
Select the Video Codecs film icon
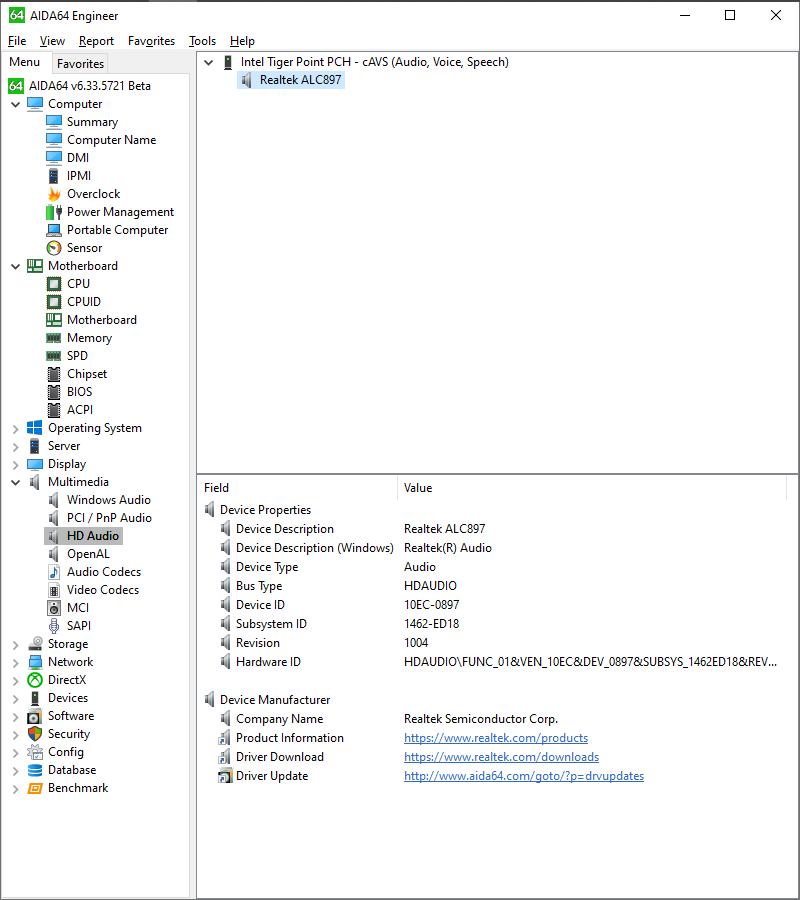pyautogui.click(x=54, y=589)
